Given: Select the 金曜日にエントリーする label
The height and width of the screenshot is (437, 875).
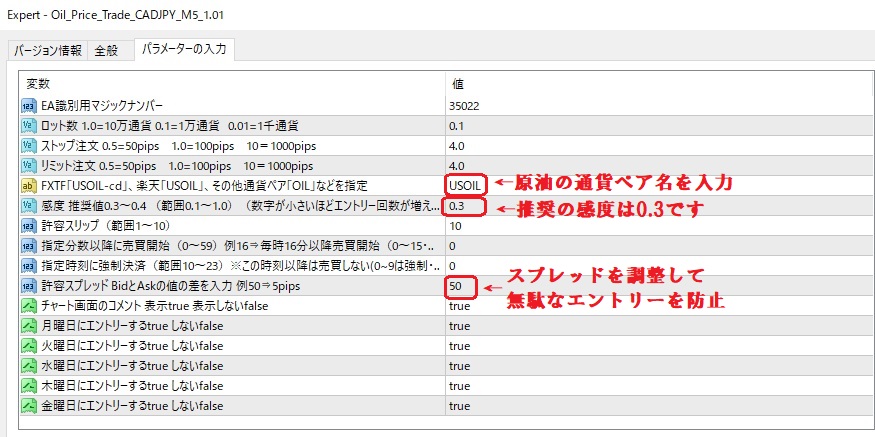Looking at the screenshot, I should pyautogui.click(x=132, y=406).
